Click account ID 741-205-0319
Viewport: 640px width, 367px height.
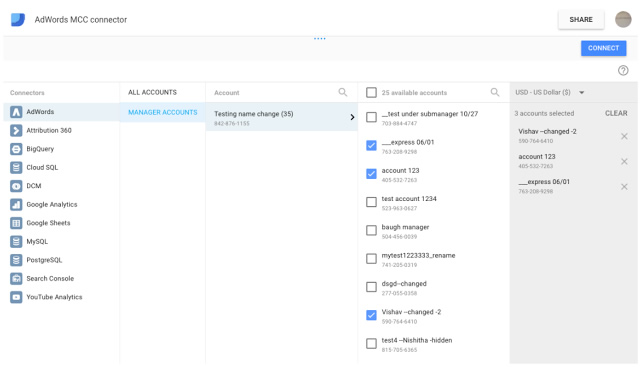coord(399,265)
